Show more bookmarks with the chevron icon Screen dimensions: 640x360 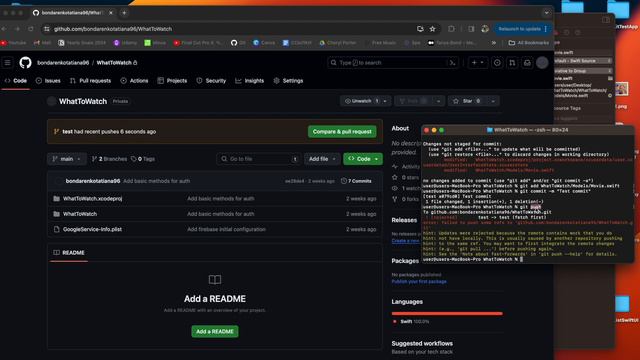click(x=494, y=42)
